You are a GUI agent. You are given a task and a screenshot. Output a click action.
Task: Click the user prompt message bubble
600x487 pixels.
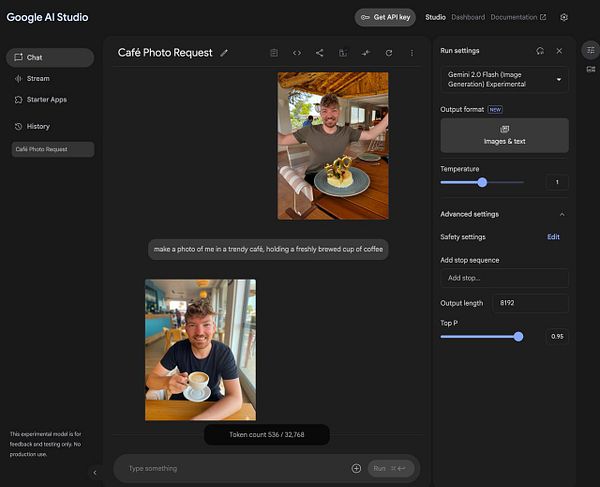268,249
